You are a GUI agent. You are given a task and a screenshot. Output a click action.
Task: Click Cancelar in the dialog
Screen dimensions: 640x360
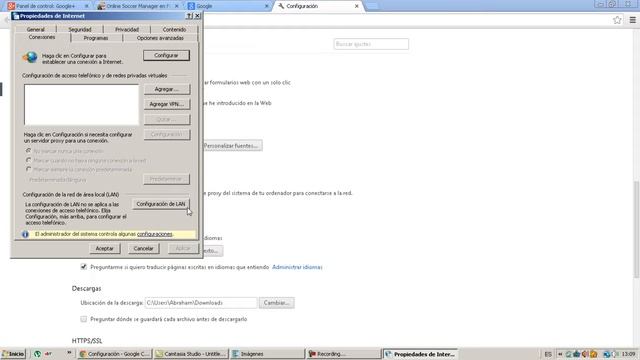point(143,248)
